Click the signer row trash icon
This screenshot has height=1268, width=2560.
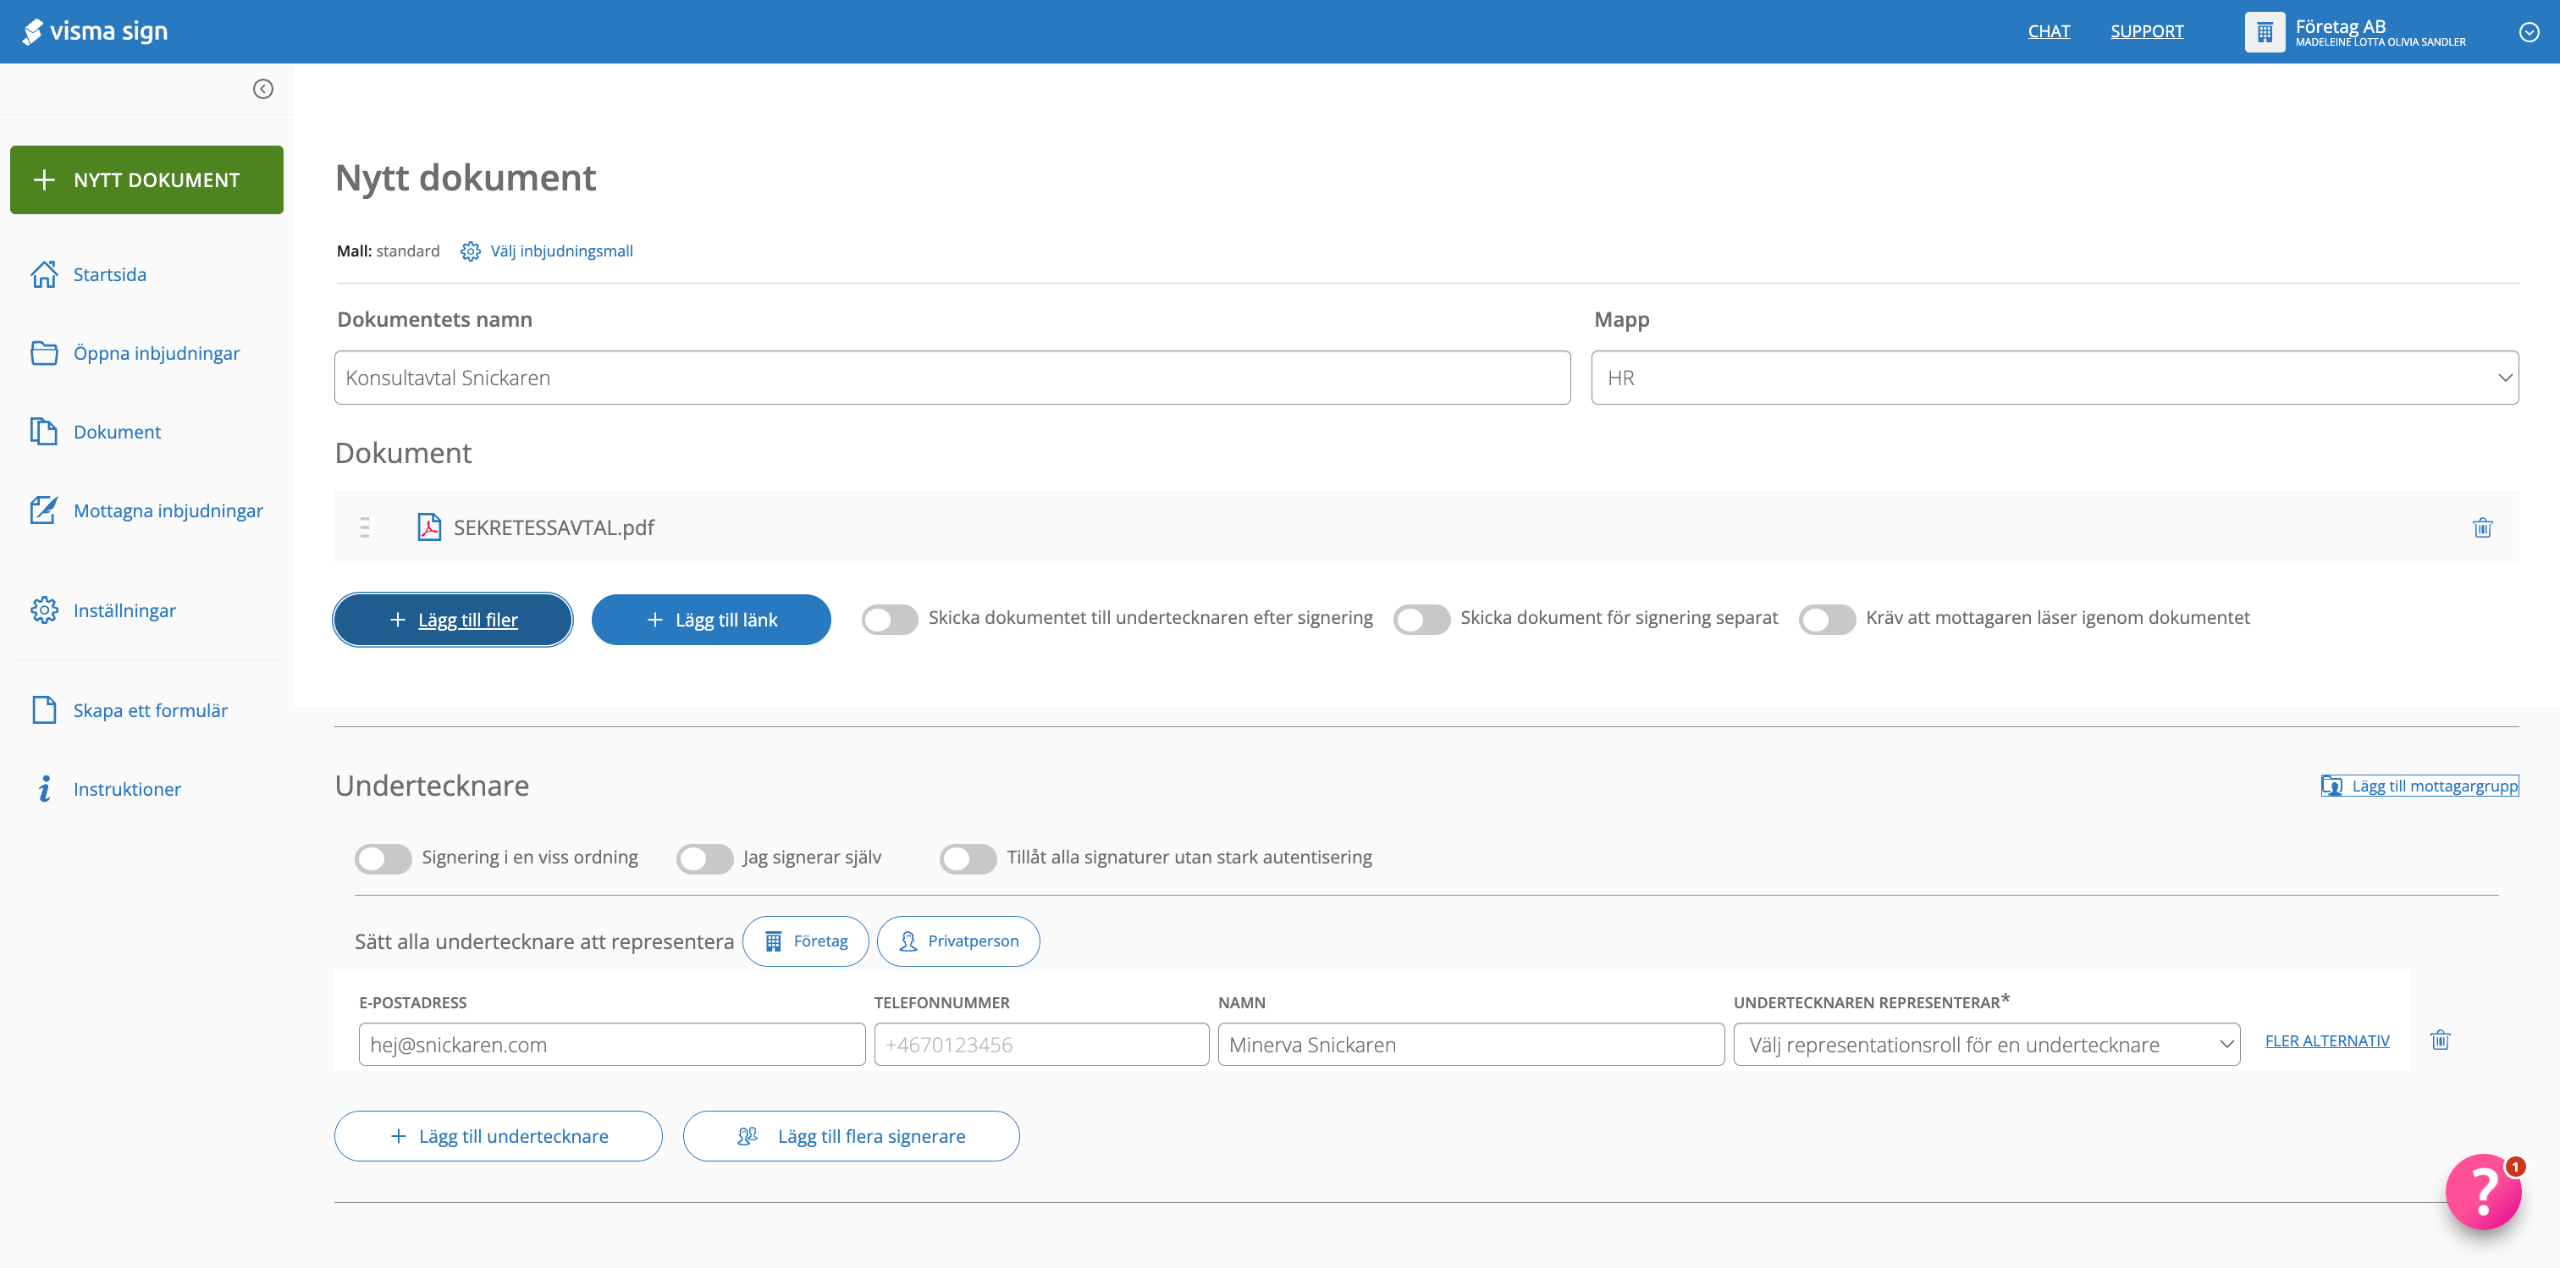(2440, 1040)
